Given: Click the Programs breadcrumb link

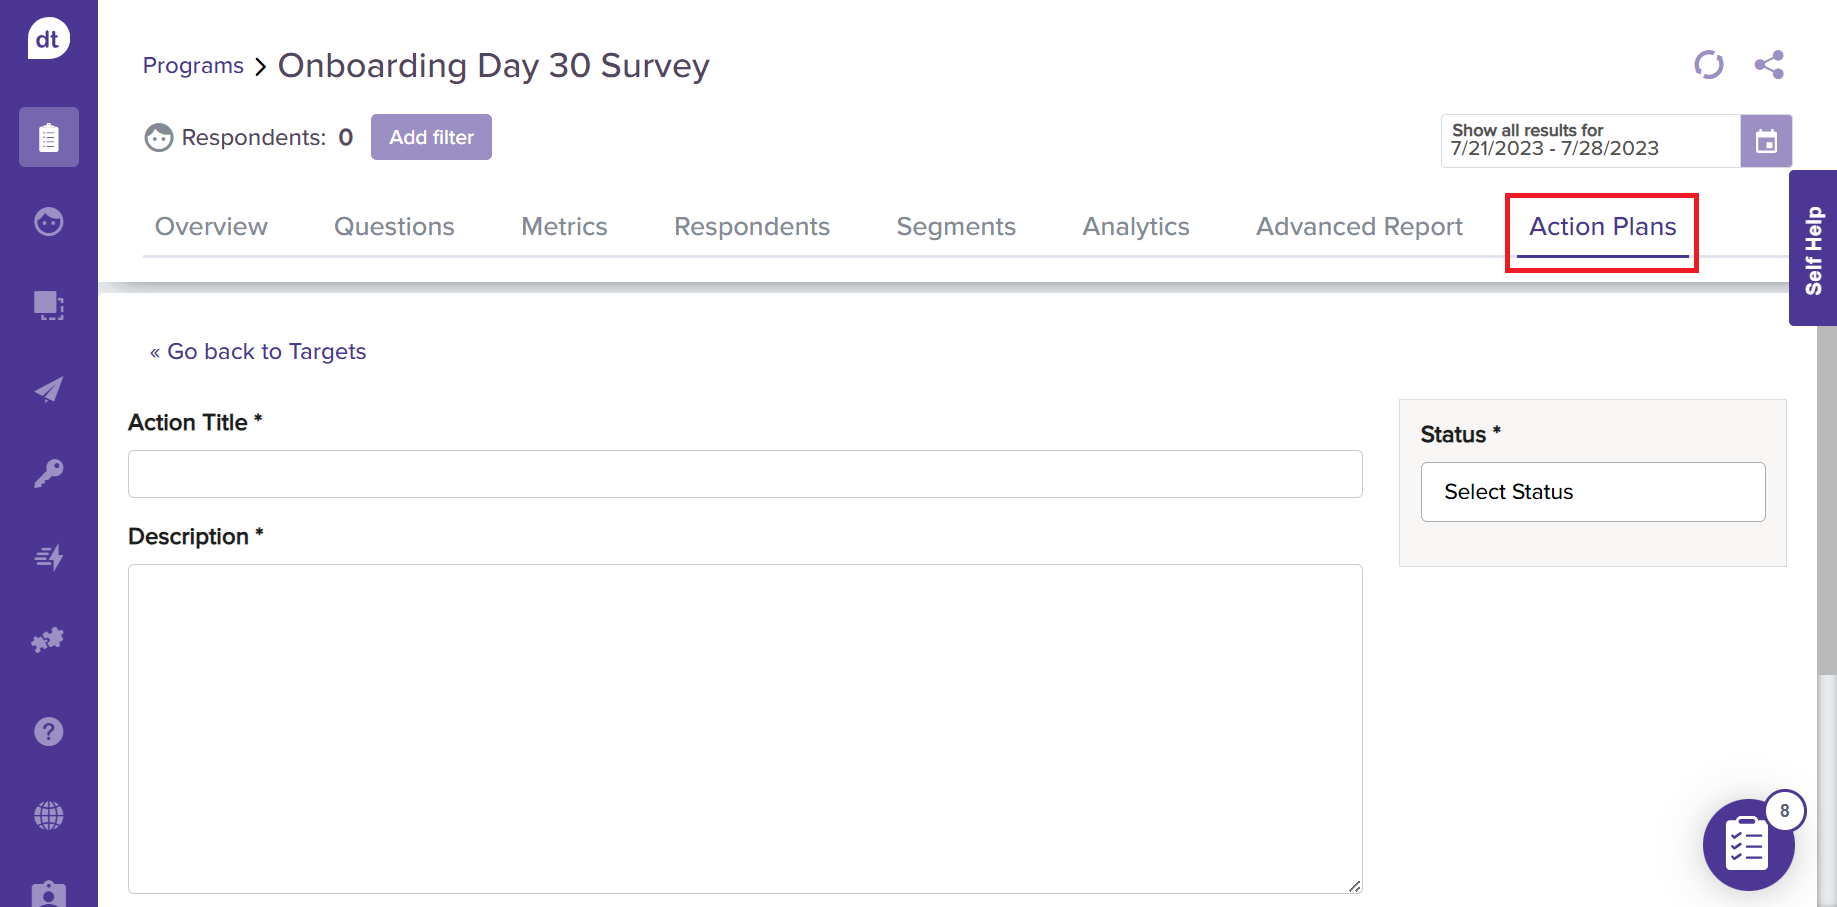Looking at the screenshot, I should pos(193,66).
